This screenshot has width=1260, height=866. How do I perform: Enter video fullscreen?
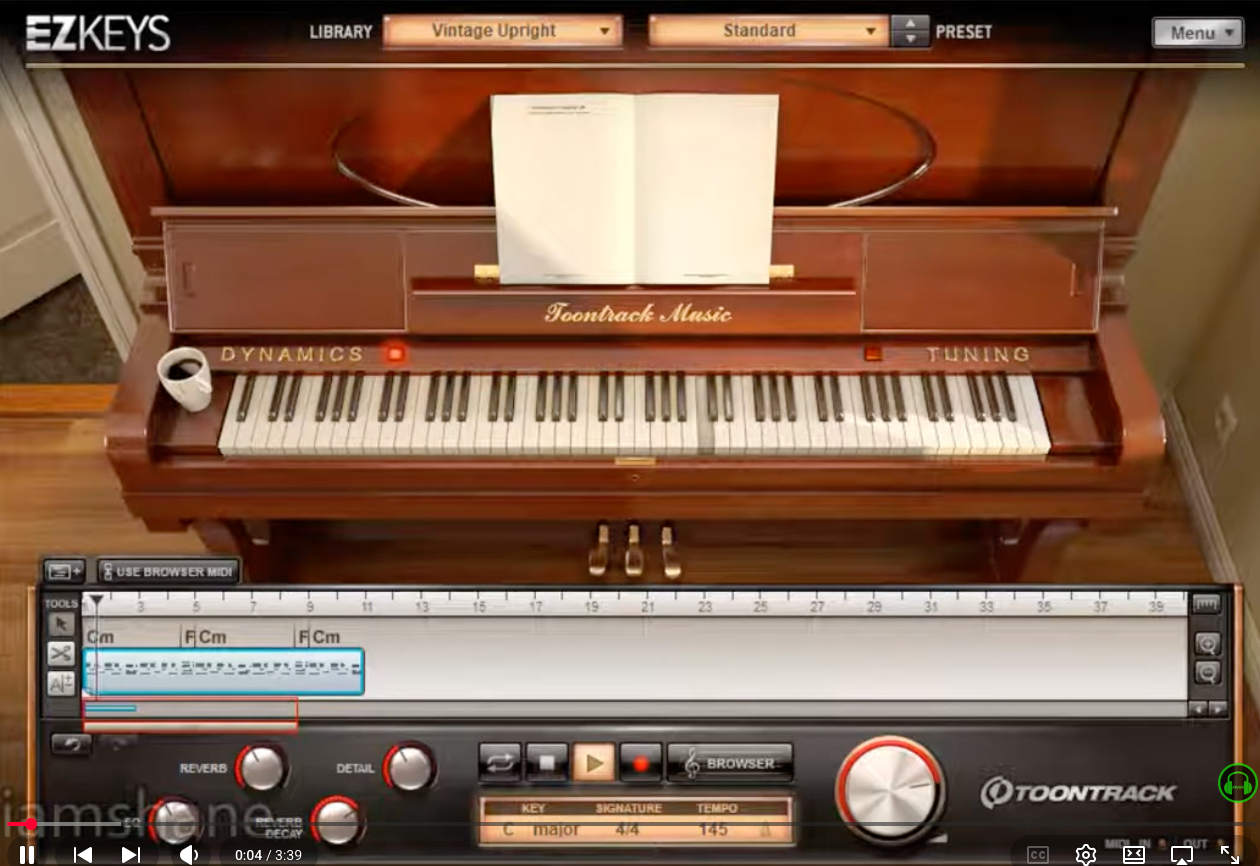1230,854
